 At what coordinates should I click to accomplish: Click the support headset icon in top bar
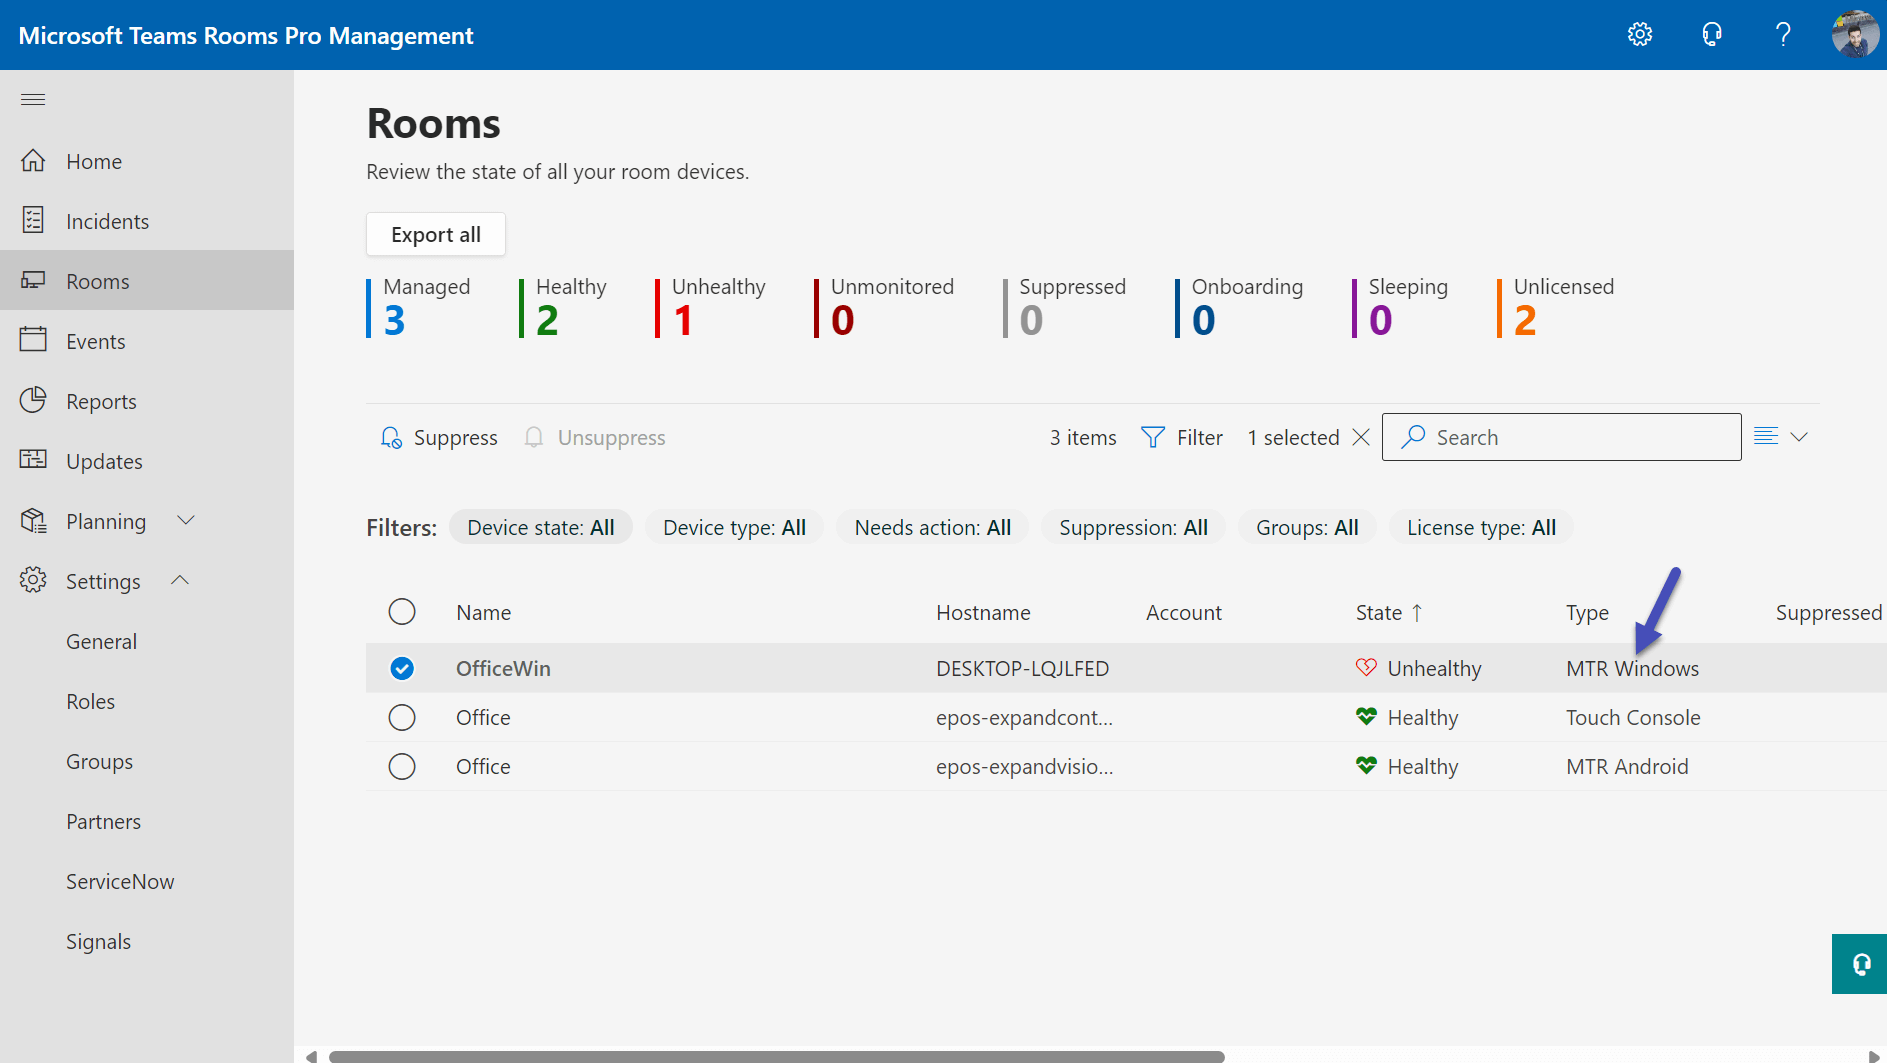tap(1711, 33)
